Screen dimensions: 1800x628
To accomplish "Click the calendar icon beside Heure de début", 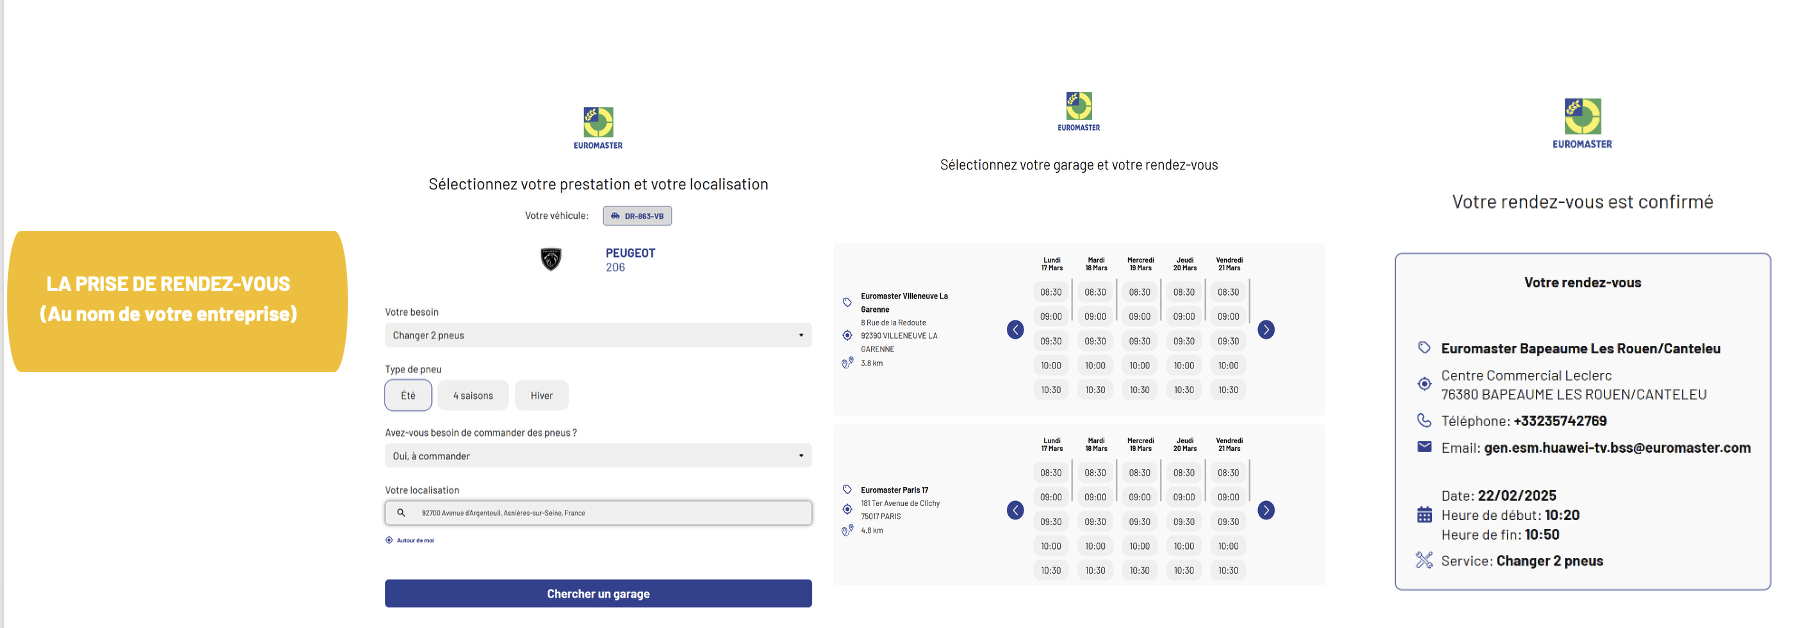I will [x=1424, y=515].
